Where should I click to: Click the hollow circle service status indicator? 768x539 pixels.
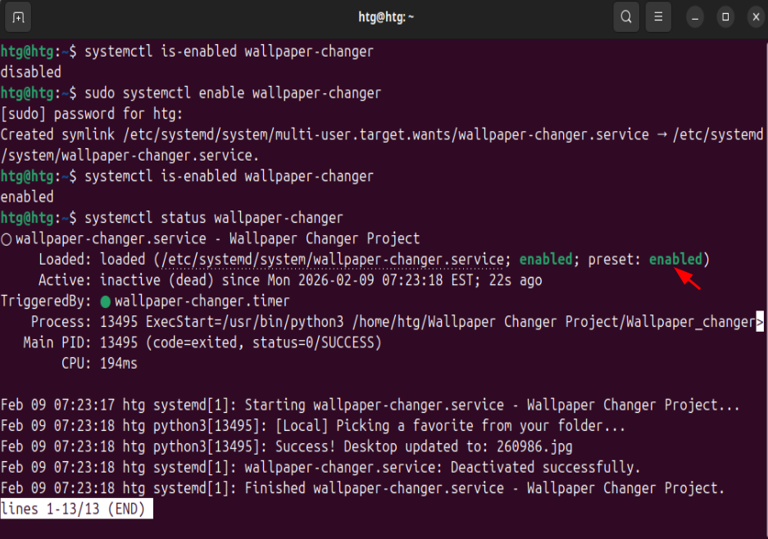click(x=7, y=239)
